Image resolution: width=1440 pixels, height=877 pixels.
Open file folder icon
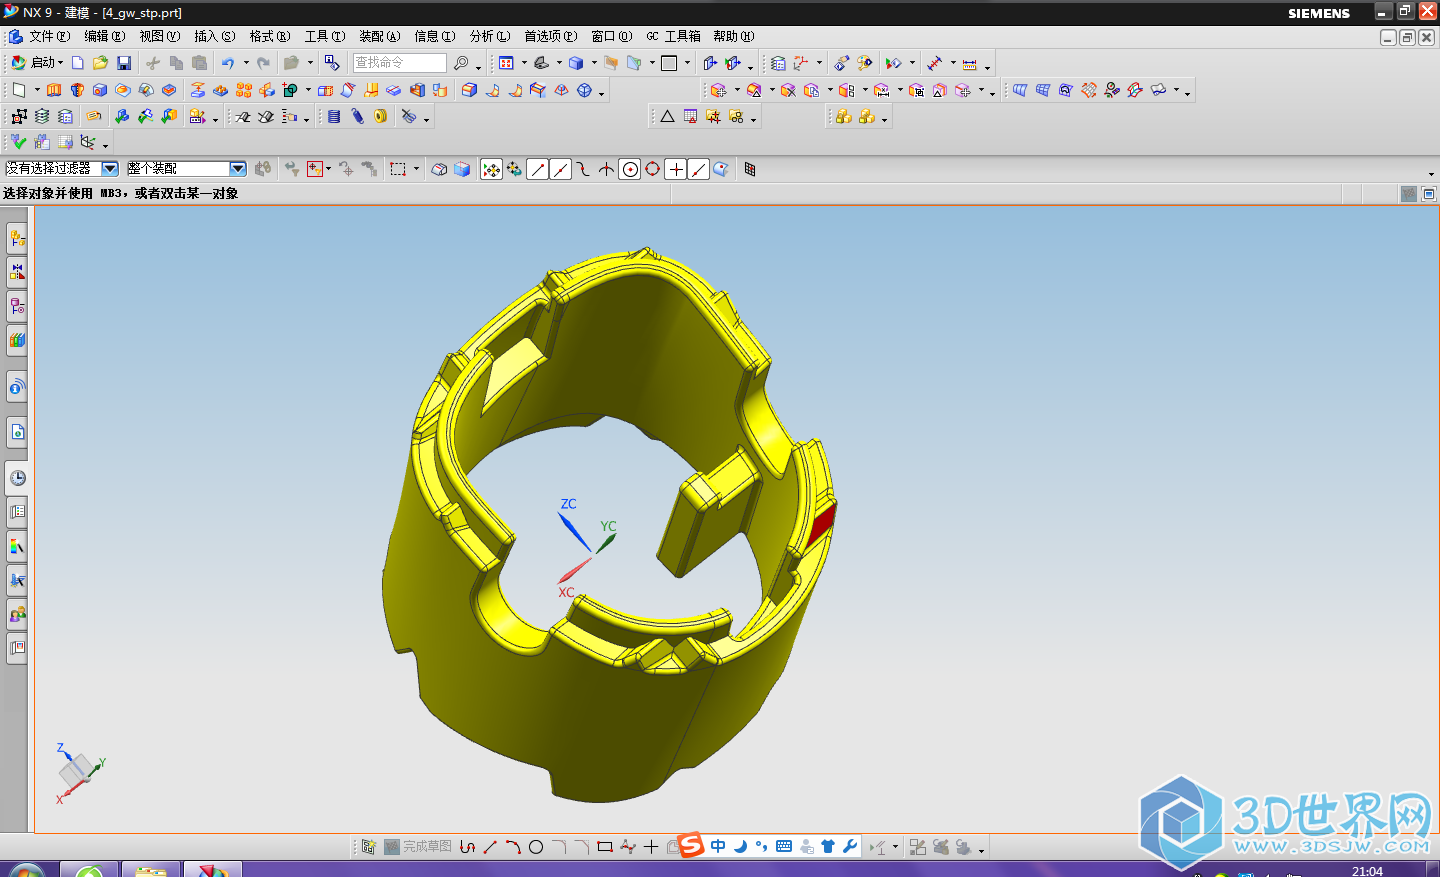click(100, 63)
